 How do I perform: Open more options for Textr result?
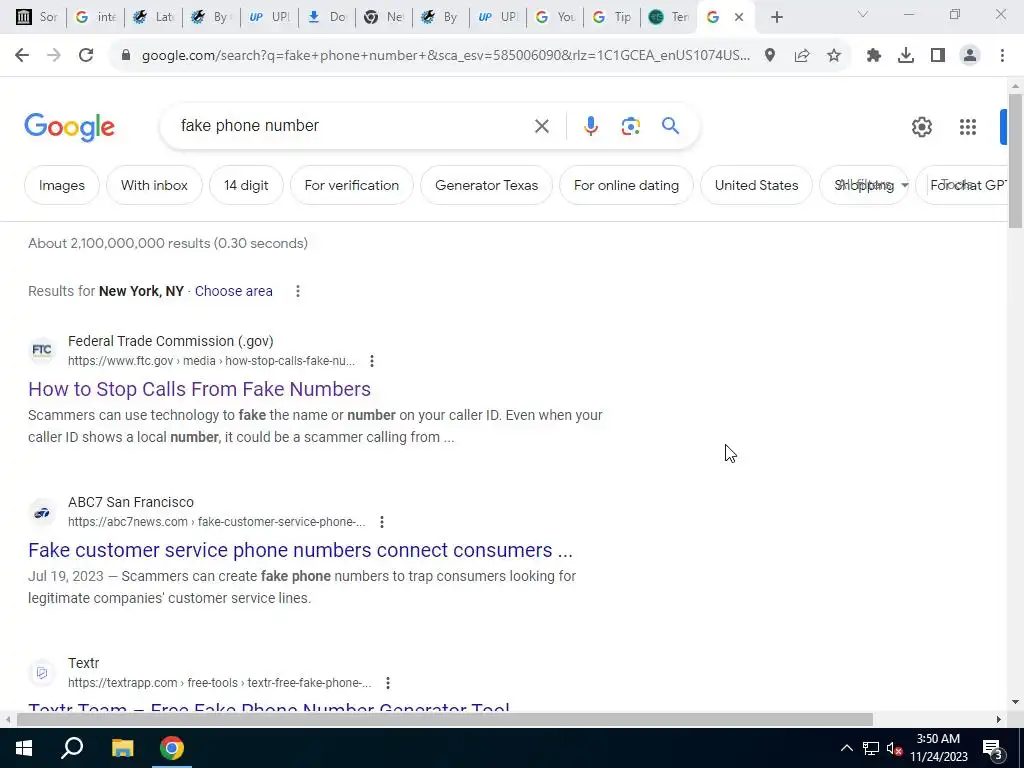388,682
